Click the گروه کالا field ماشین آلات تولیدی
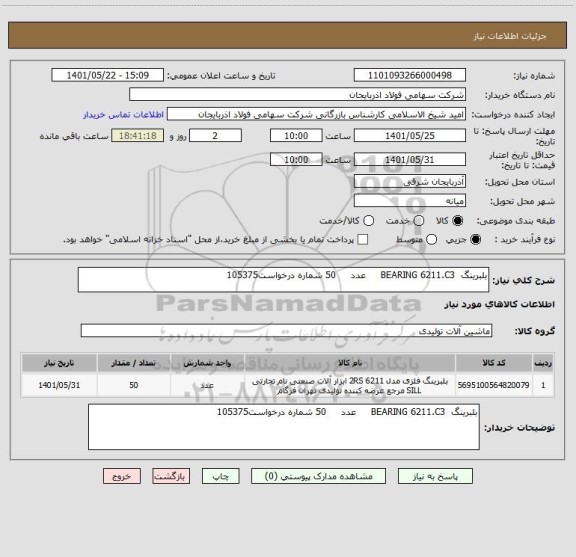Image resolution: width=576 pixels, height=557 pixels. click(286, 331)
